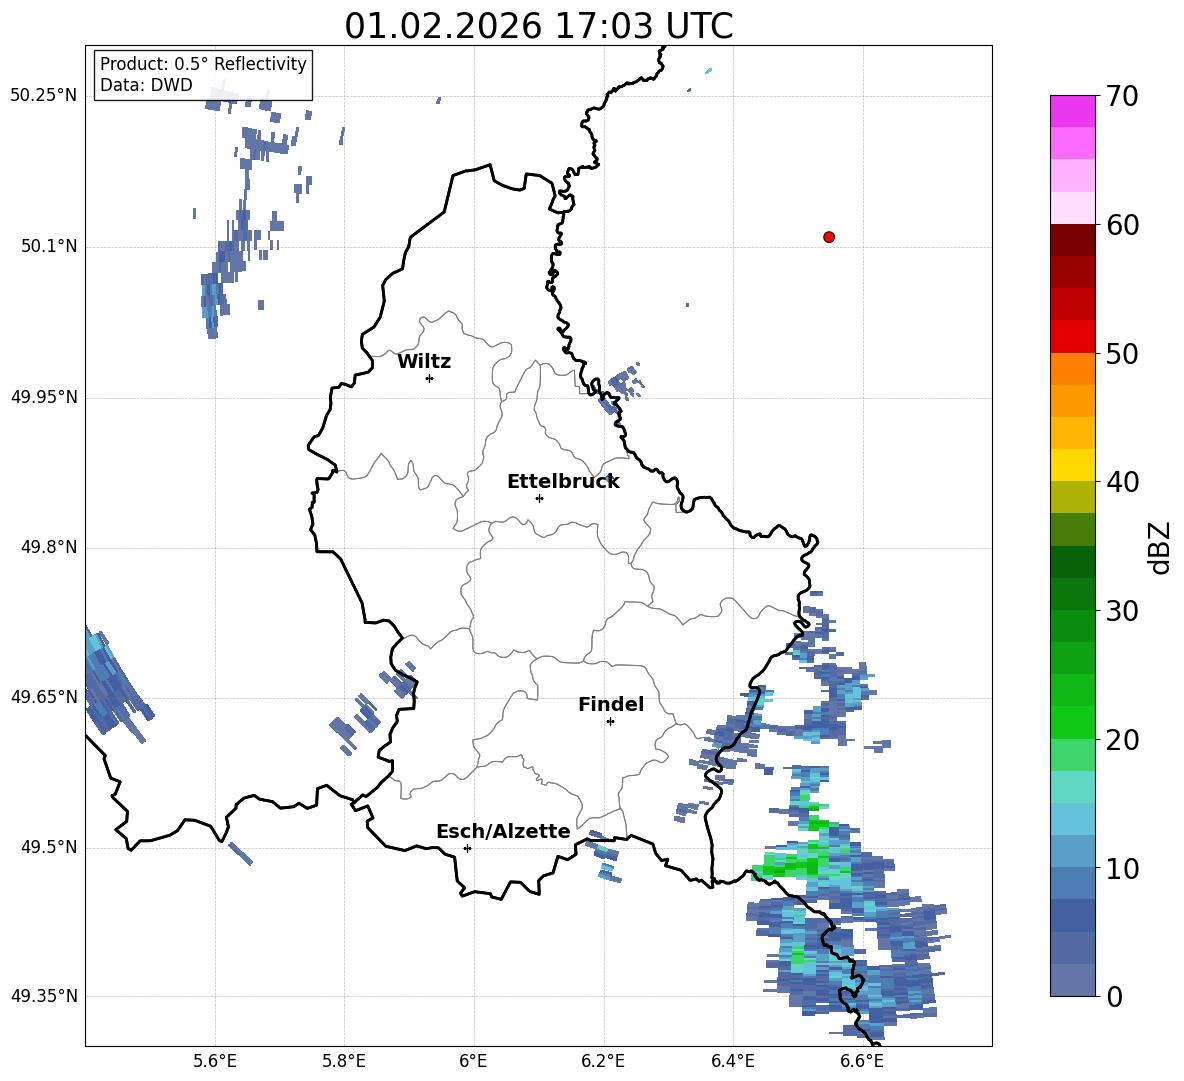This screenshot has width=1184, height=1081.
Task: Click the 49.95°N latitude label
Action: point(44,397)
